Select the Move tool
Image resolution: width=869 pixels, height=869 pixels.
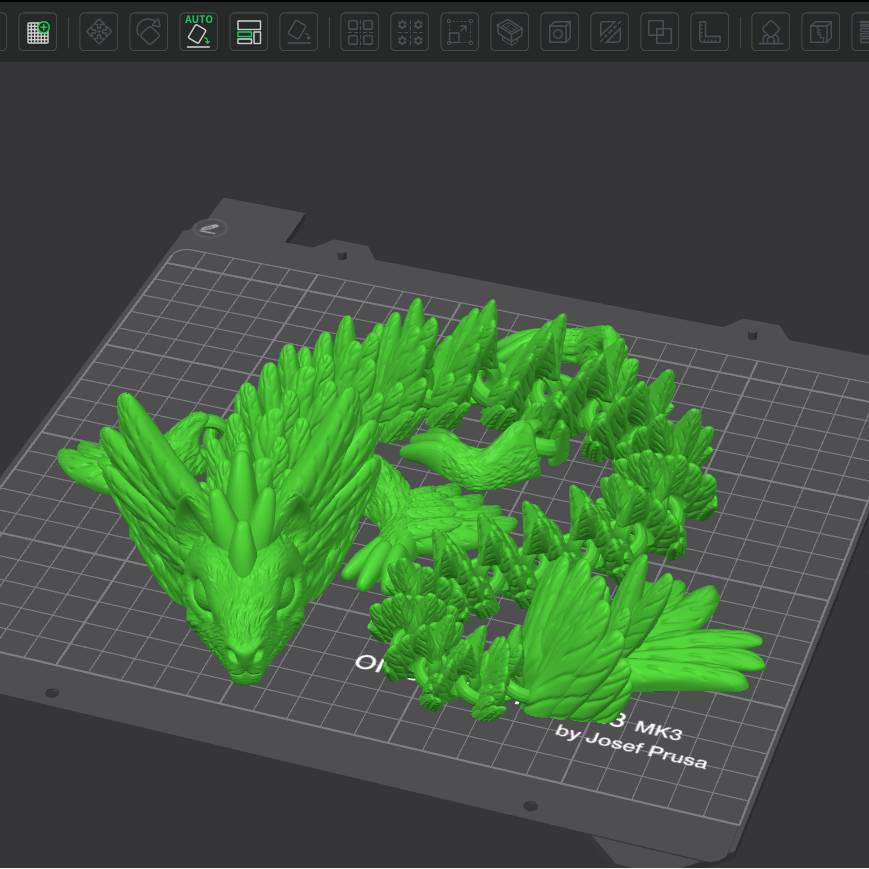coord(99,32)
